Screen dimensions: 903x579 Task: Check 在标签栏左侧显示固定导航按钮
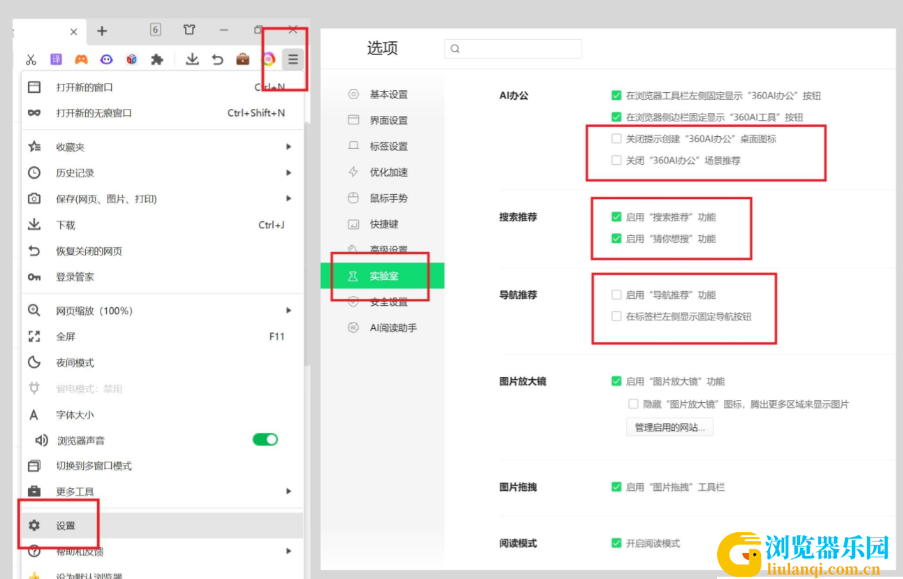(616, 316)
